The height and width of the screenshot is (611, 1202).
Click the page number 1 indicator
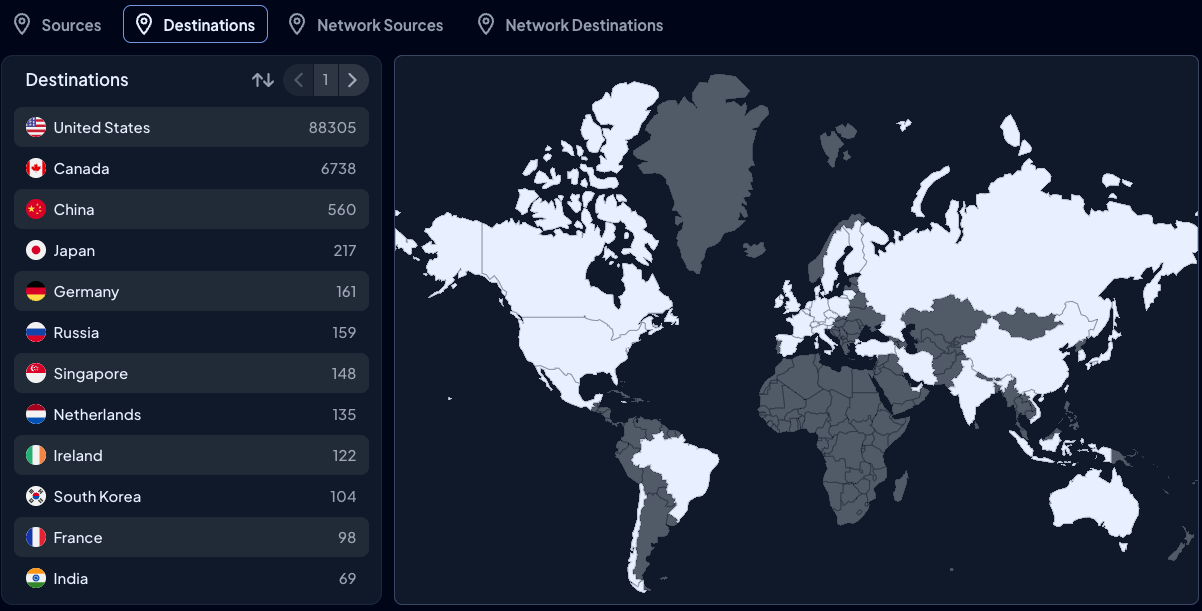325,80
